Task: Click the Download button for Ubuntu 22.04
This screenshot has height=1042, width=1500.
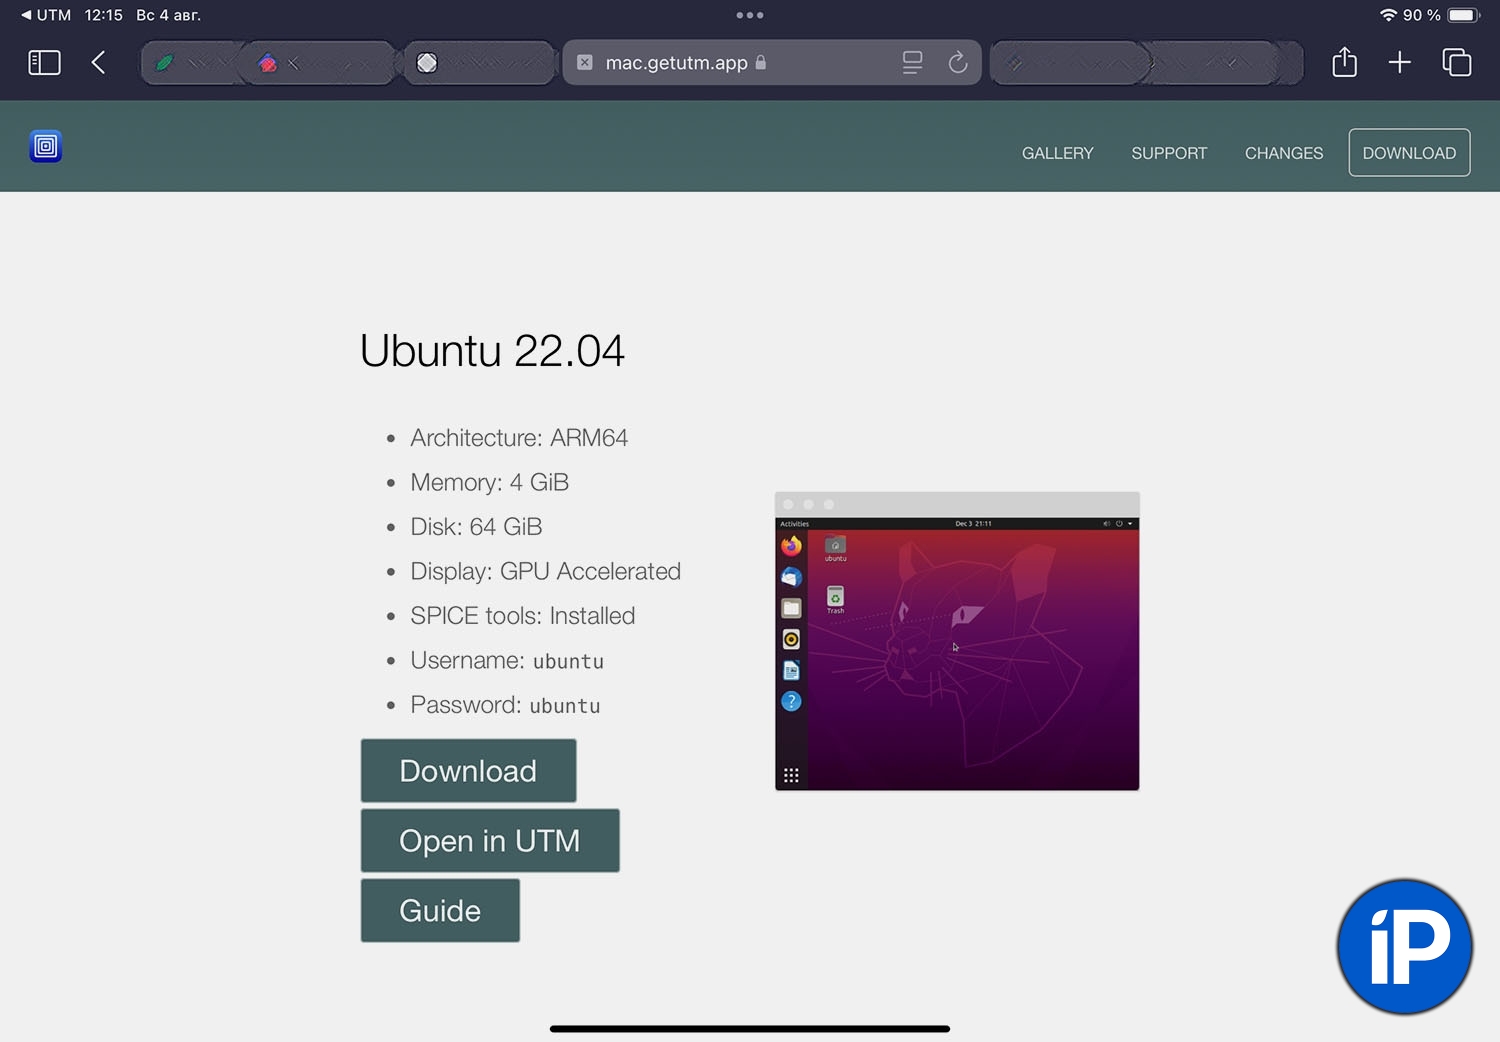Action: click(x=469, y=771)
